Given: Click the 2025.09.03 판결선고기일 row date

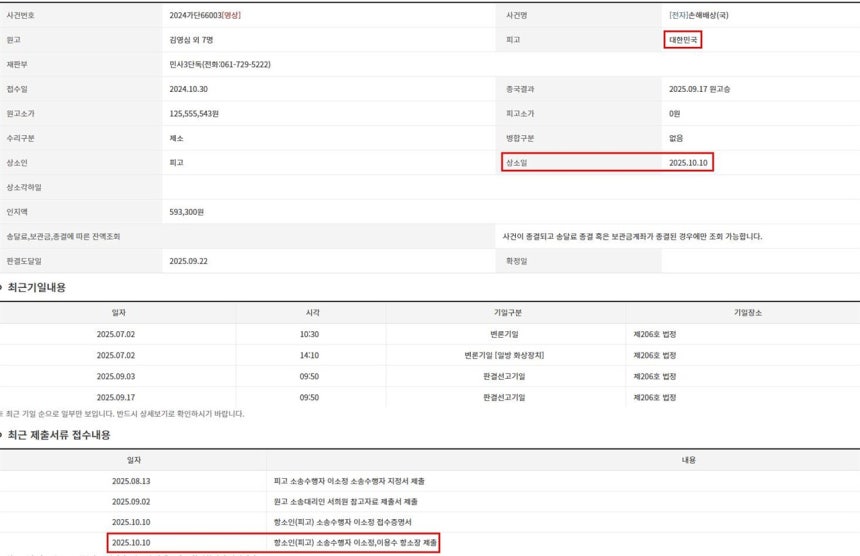Looking at the screenshot, I should (x=118, y=376).
